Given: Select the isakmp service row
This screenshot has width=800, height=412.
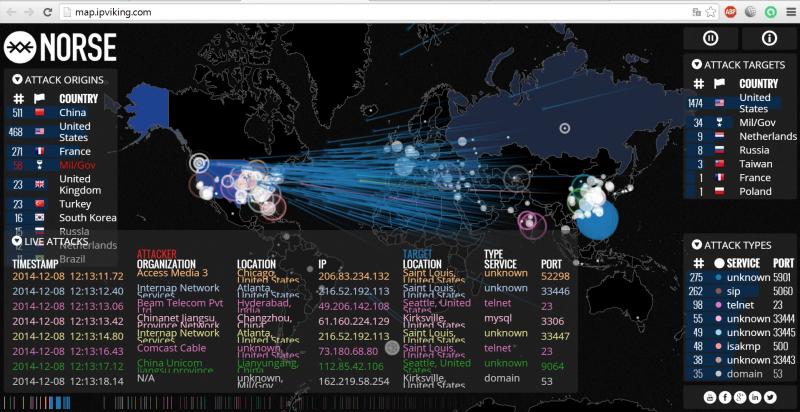Looking at the screenshot, I should (740, 347).
